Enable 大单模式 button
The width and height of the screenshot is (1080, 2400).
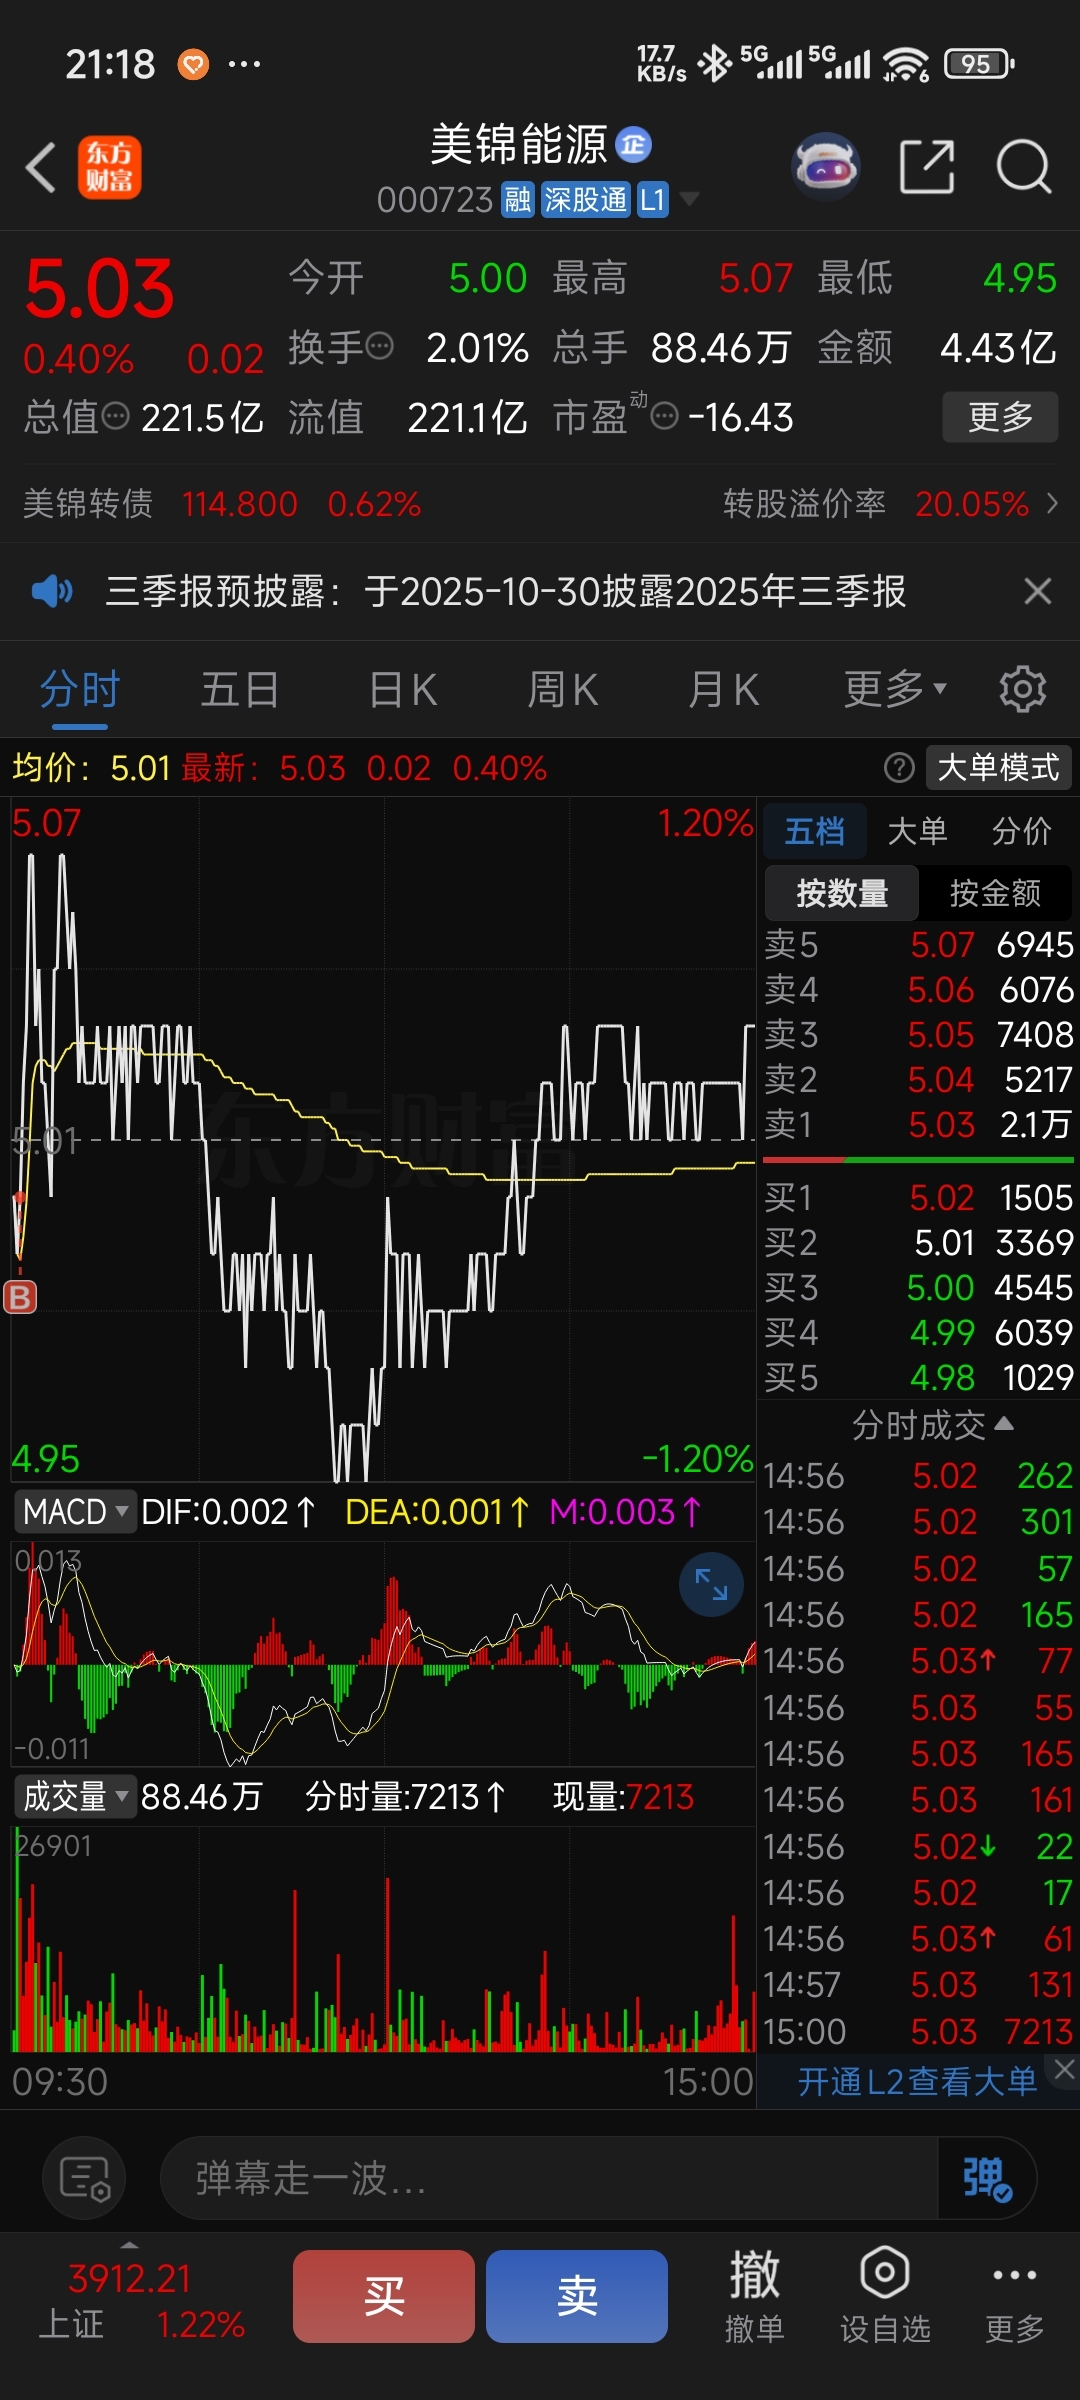pyautogui.click(x=998, y=768)
